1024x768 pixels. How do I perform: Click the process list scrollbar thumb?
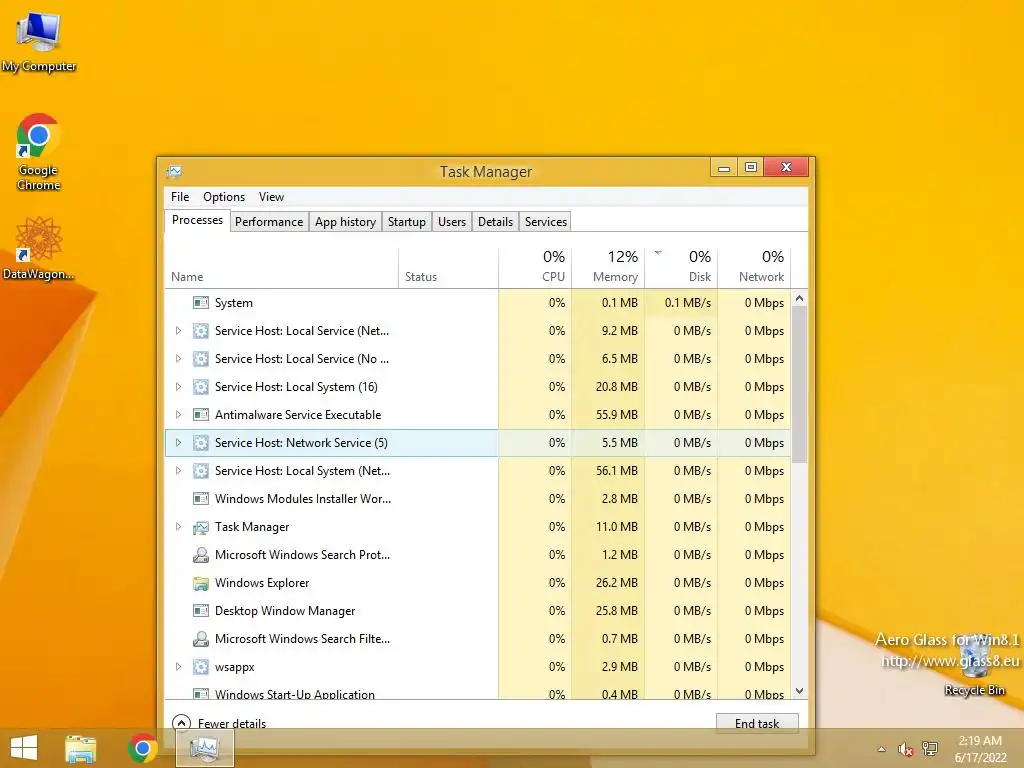pos(799,384)
